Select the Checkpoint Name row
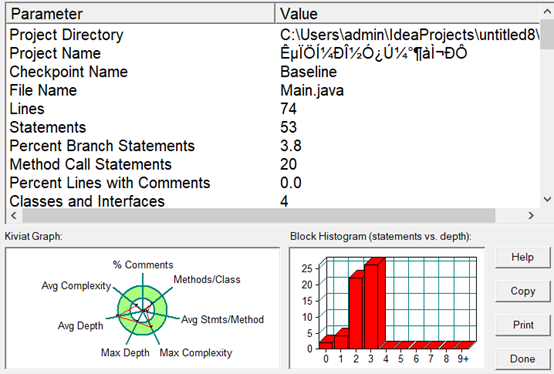Image resolution: width=554 pixels, height=374 pixels. (x=273, y=72)
